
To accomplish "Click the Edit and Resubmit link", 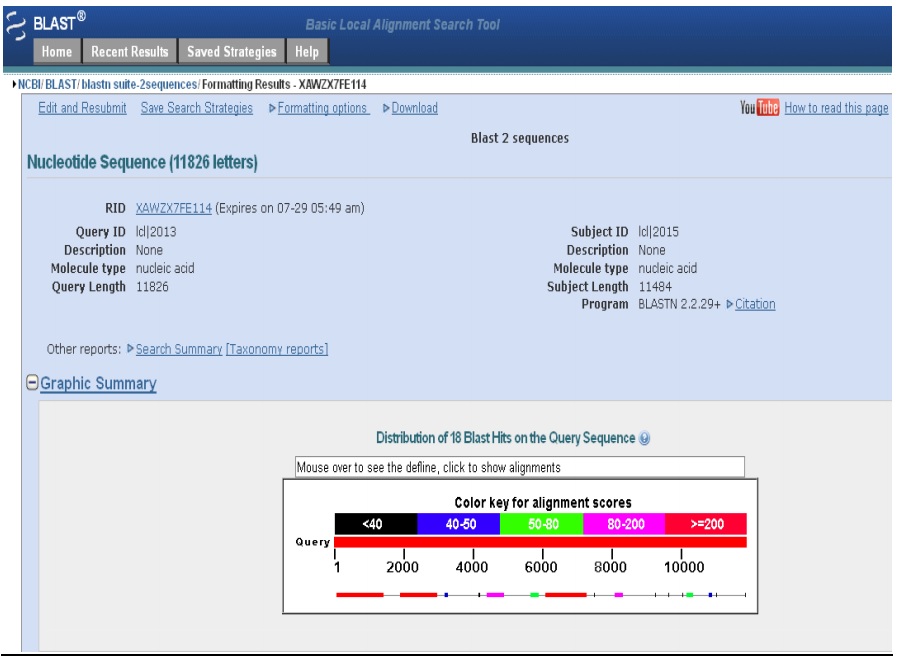I will 82,108.
